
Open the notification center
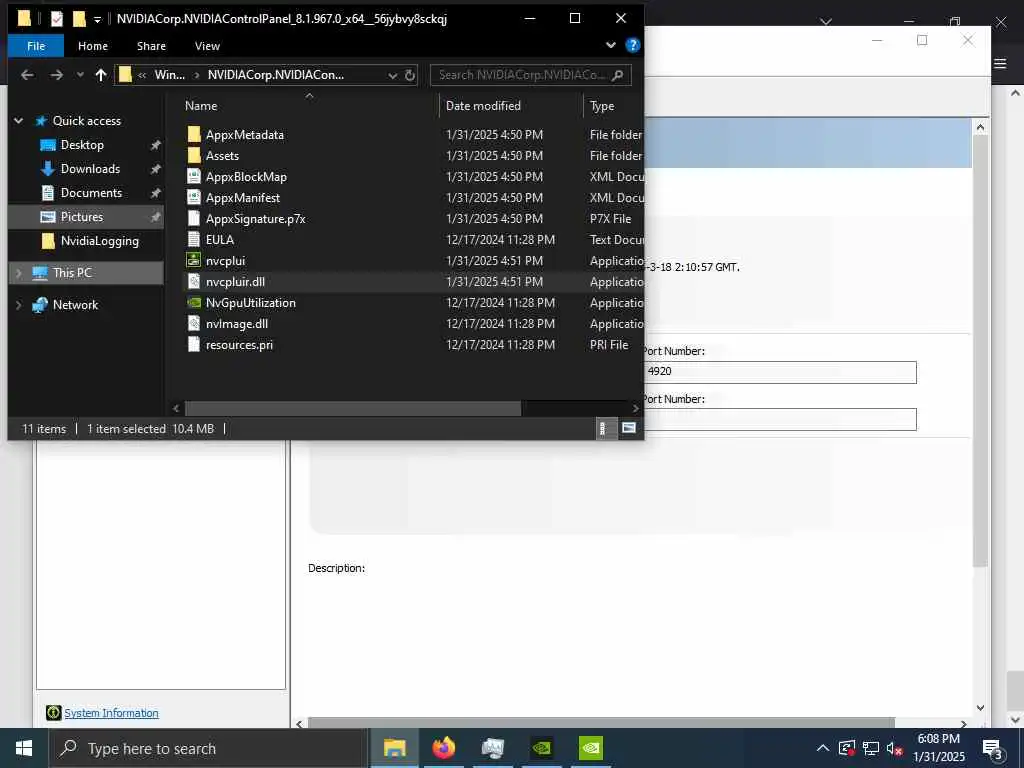click(993, 748)
